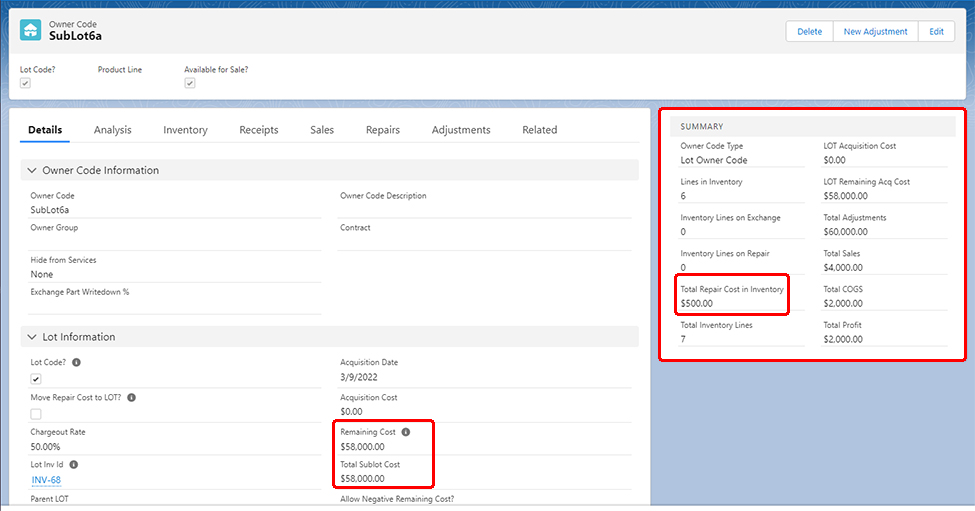975x511 pixels.
Task: Select the Adjustments tab
Action: (461, 130)
